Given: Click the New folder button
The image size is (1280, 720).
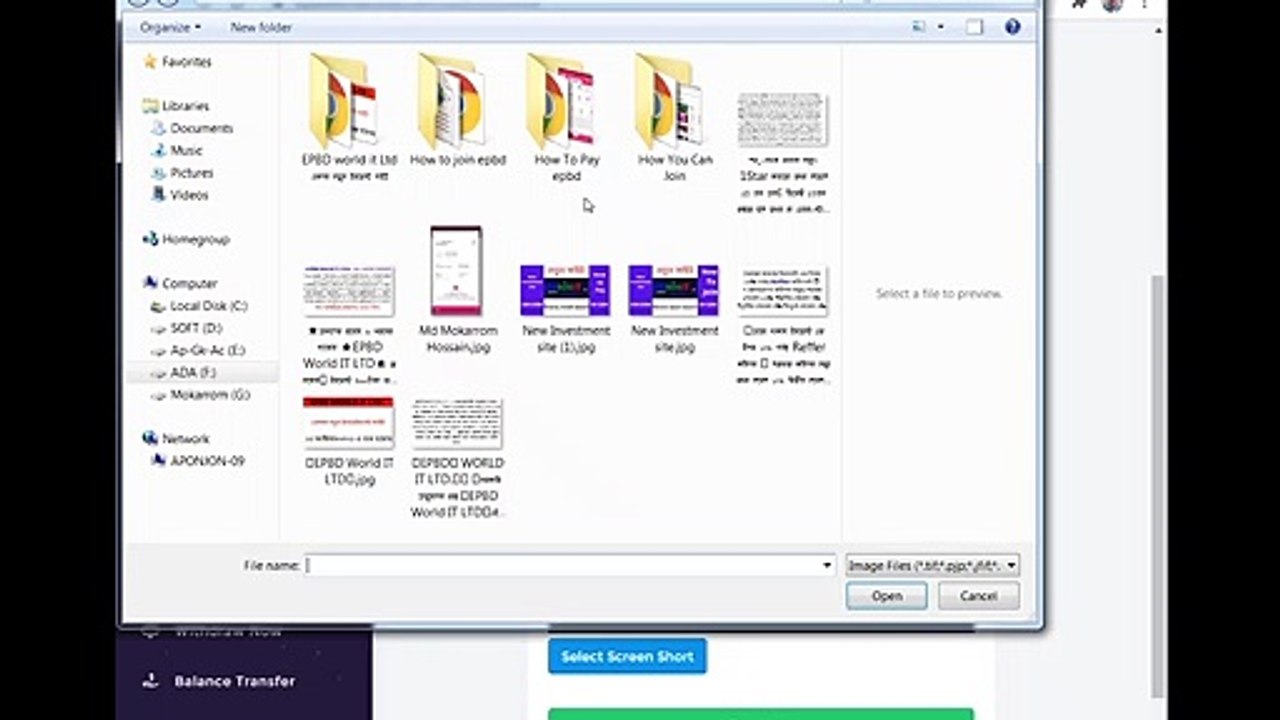Looking at the screenshot, I should (261, 28).
